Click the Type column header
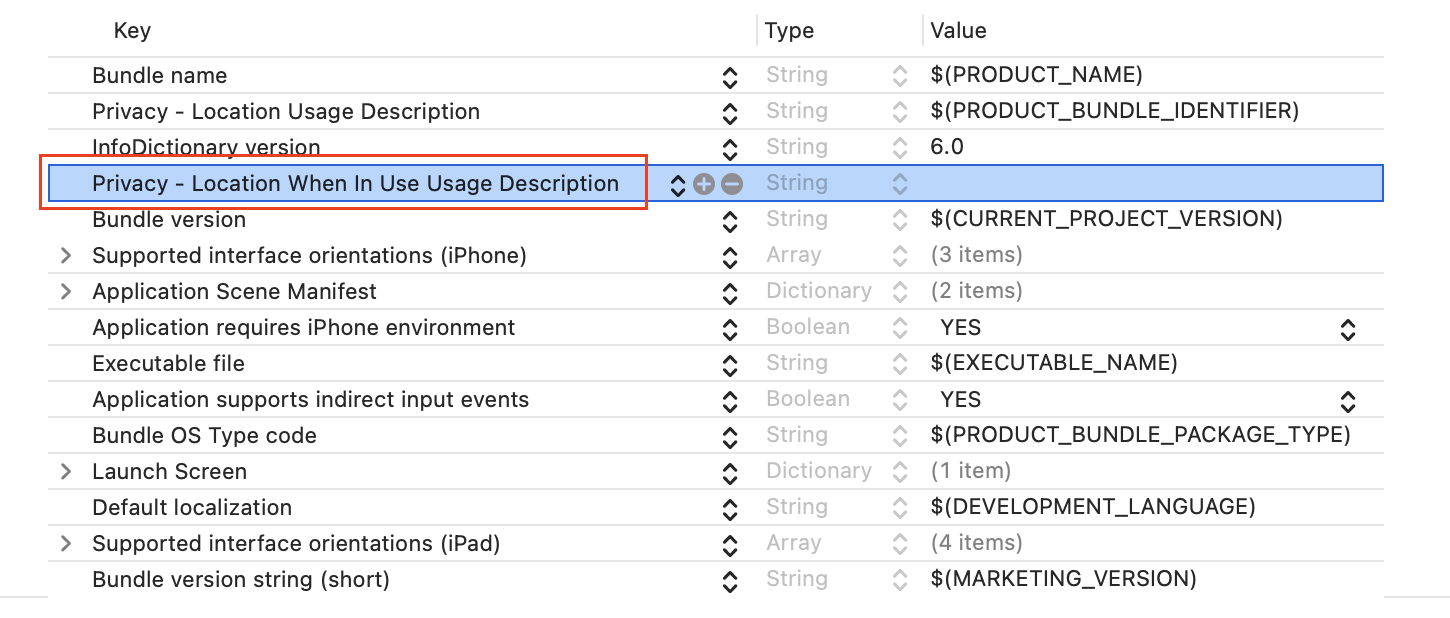 789,30
